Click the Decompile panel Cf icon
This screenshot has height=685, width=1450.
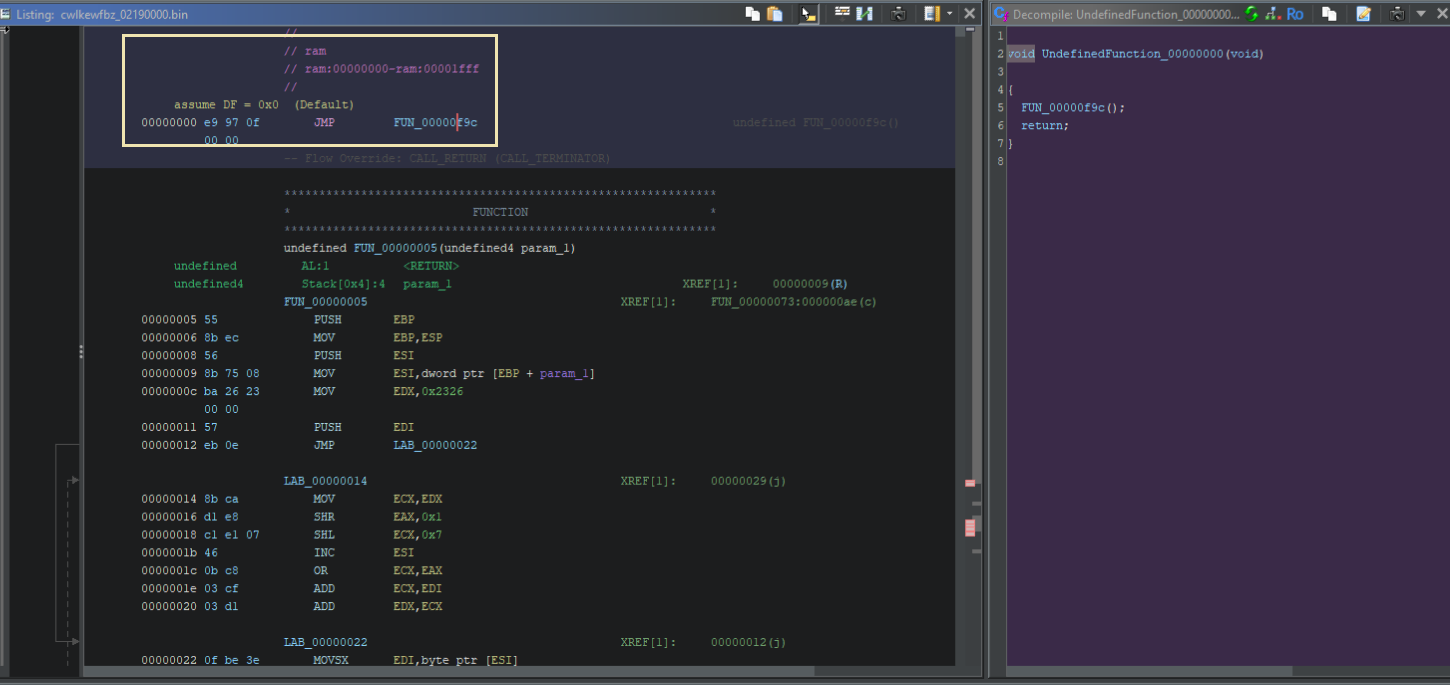[x=1000, y=14]
